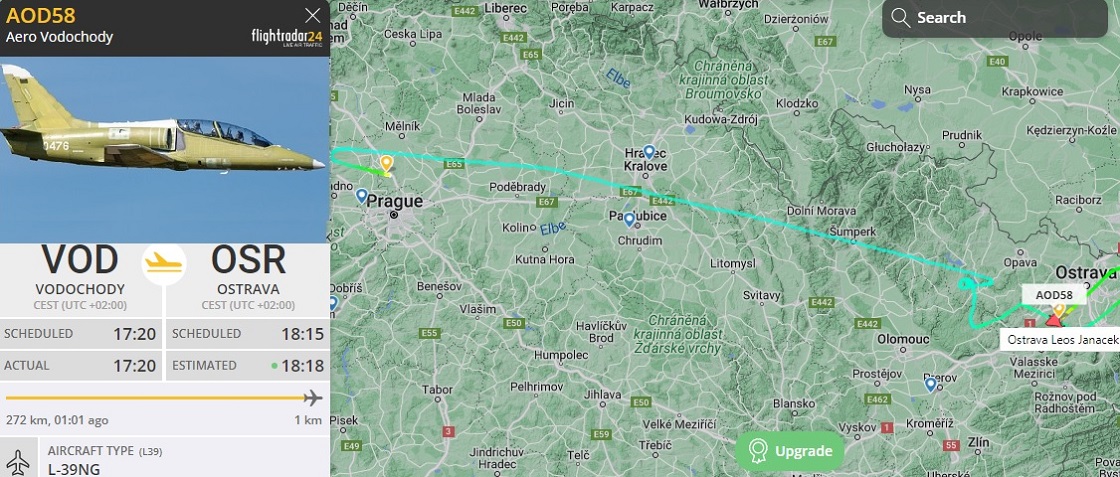The image size is (1120, 477).
Task: Click the blue airport pin near Prerov
Action: [930, 385]
